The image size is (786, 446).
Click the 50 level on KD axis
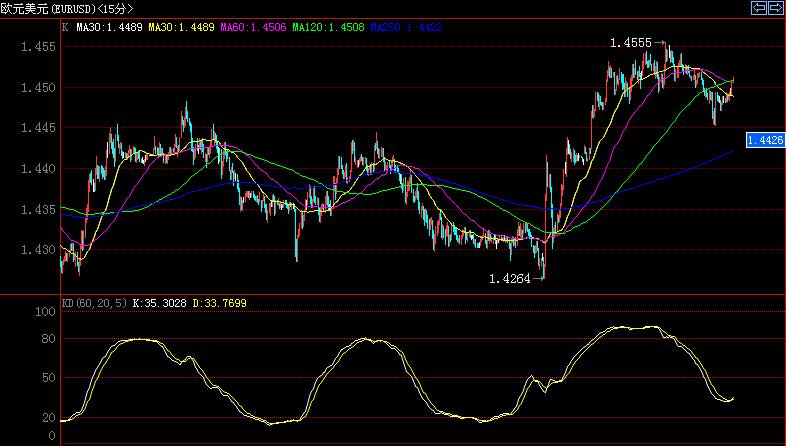[48, 377]
